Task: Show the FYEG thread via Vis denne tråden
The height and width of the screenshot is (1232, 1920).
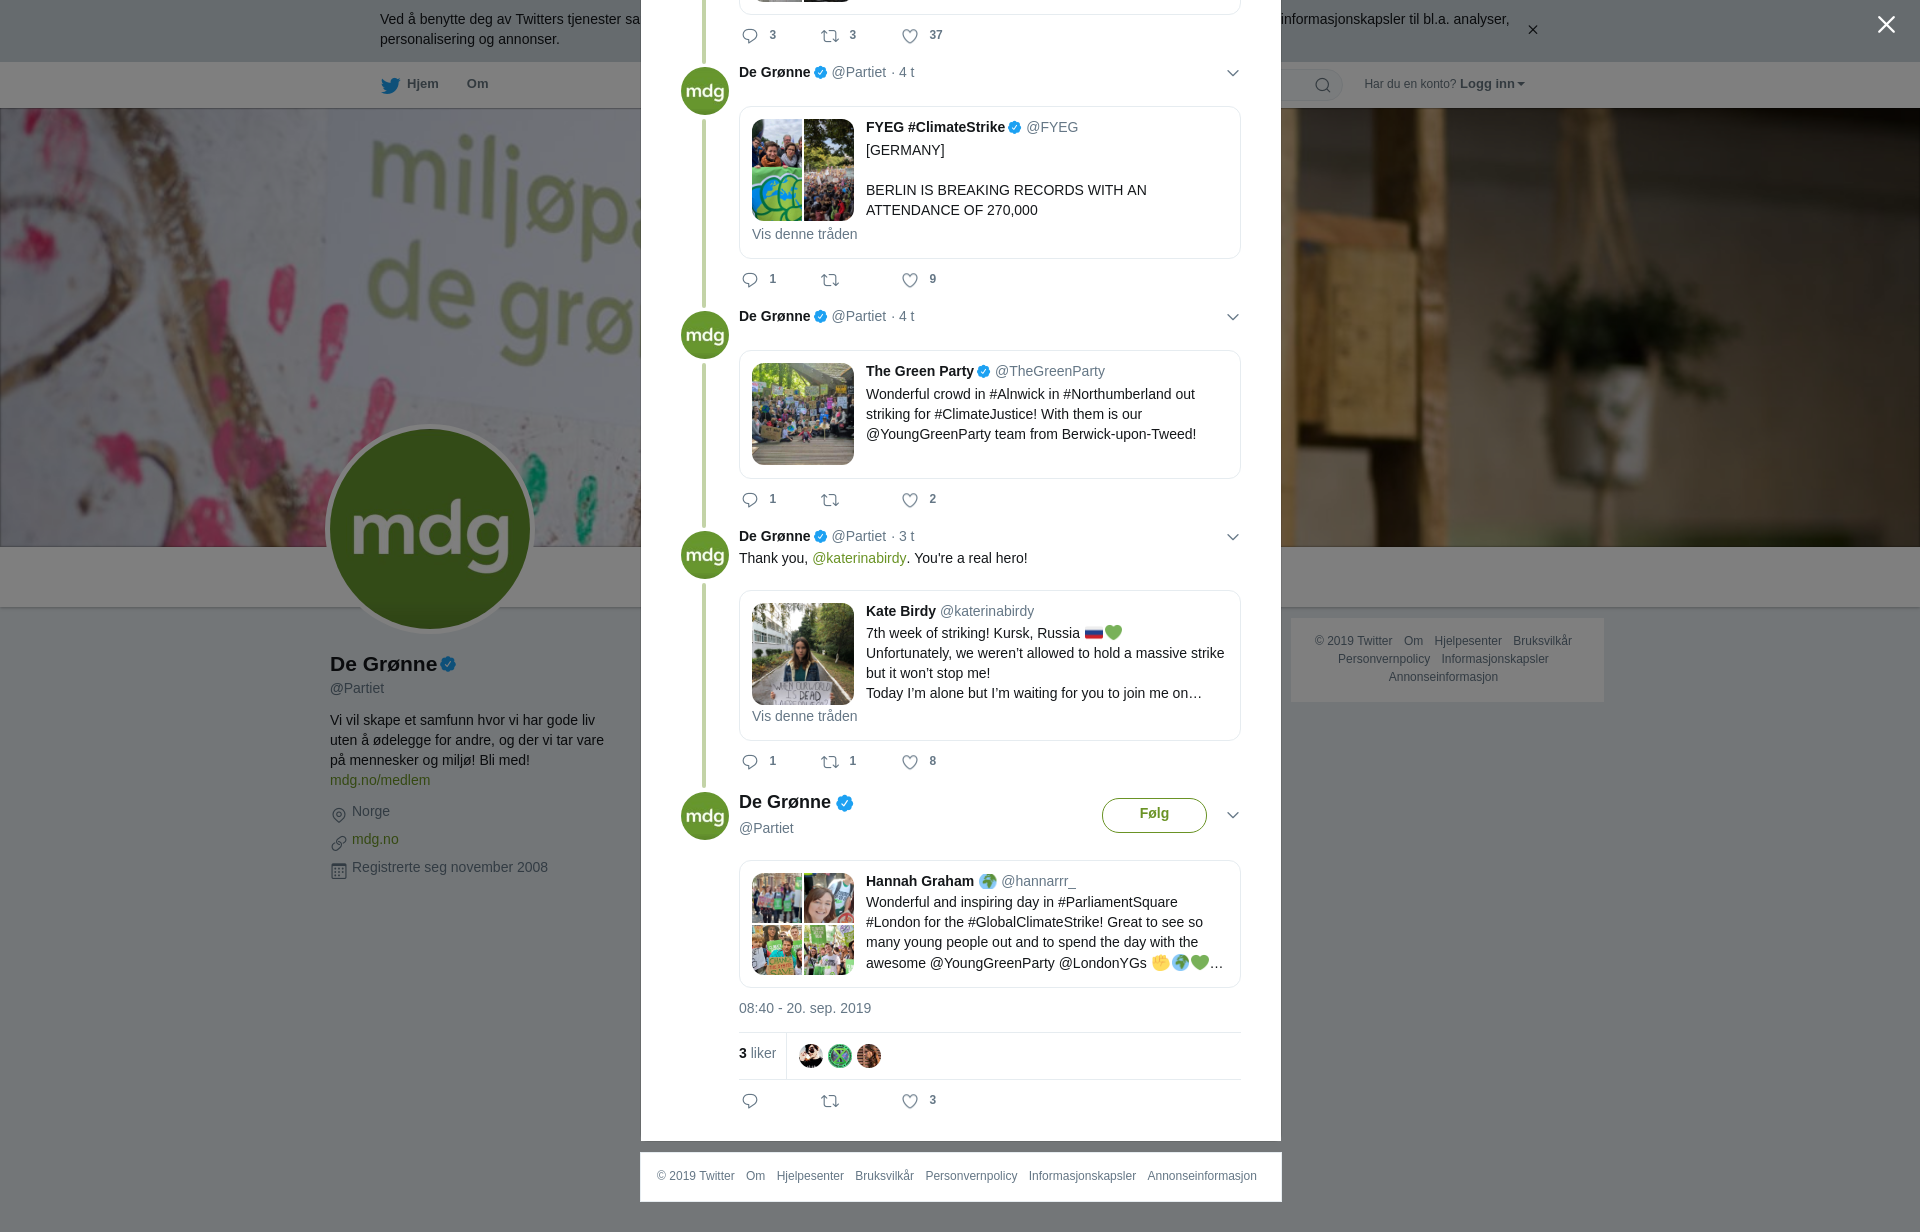Action: click(x=804, y=234)
